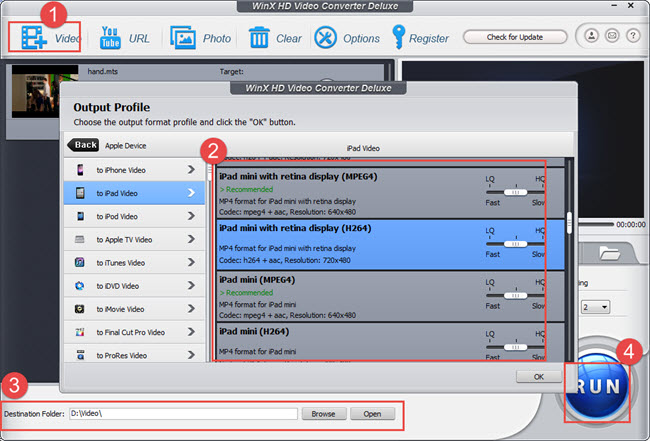This screenshot has width=650, height=441.
Task: Click the Check for Update button
Action: pyautogui.click(x=515, y=37)
